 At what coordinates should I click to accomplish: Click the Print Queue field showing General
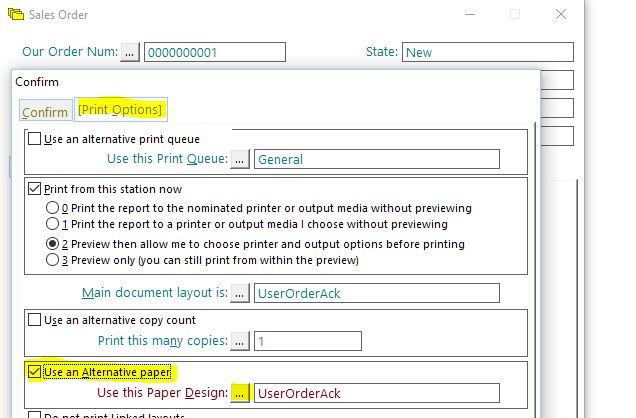(x=377, y=159)
